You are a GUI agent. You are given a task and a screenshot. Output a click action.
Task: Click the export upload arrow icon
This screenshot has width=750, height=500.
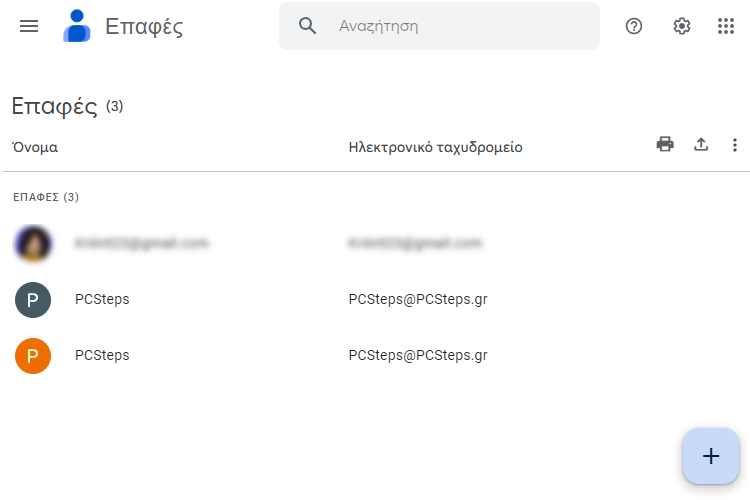tap(701, 144)
